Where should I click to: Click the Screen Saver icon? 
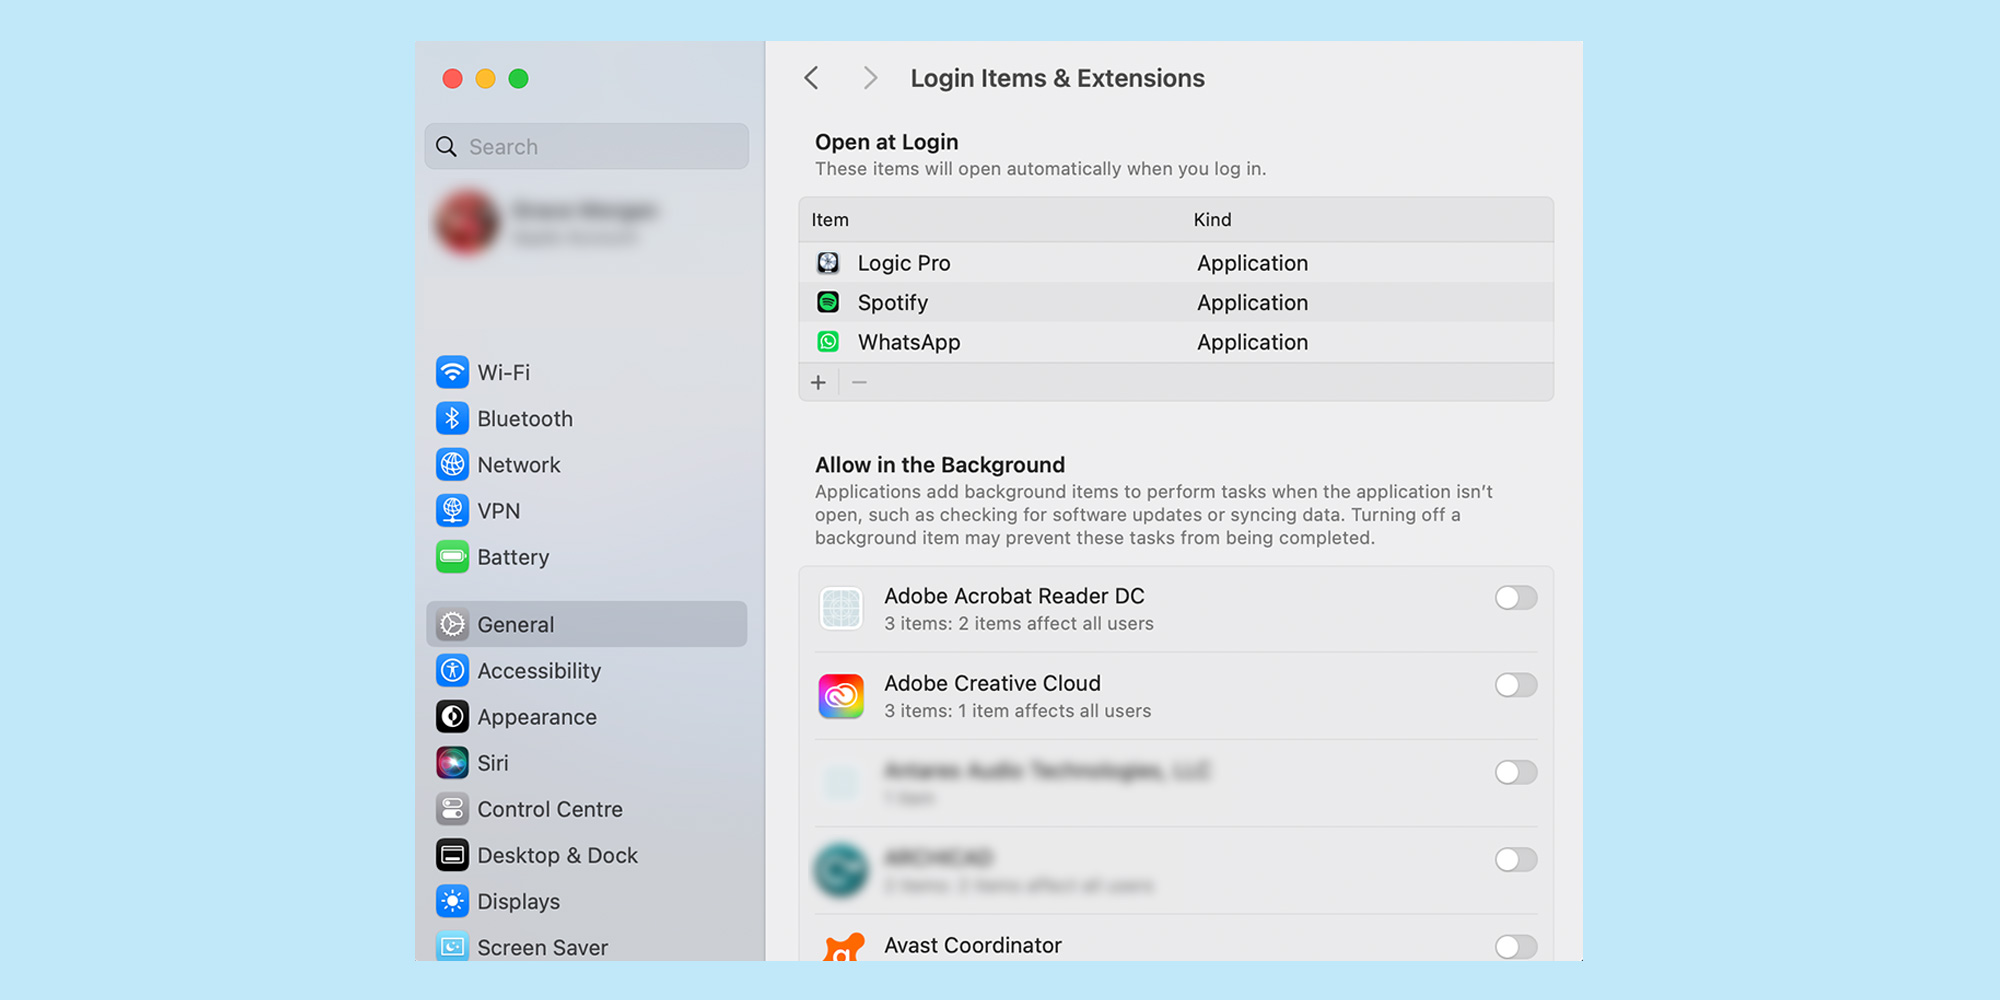(452, 946)
